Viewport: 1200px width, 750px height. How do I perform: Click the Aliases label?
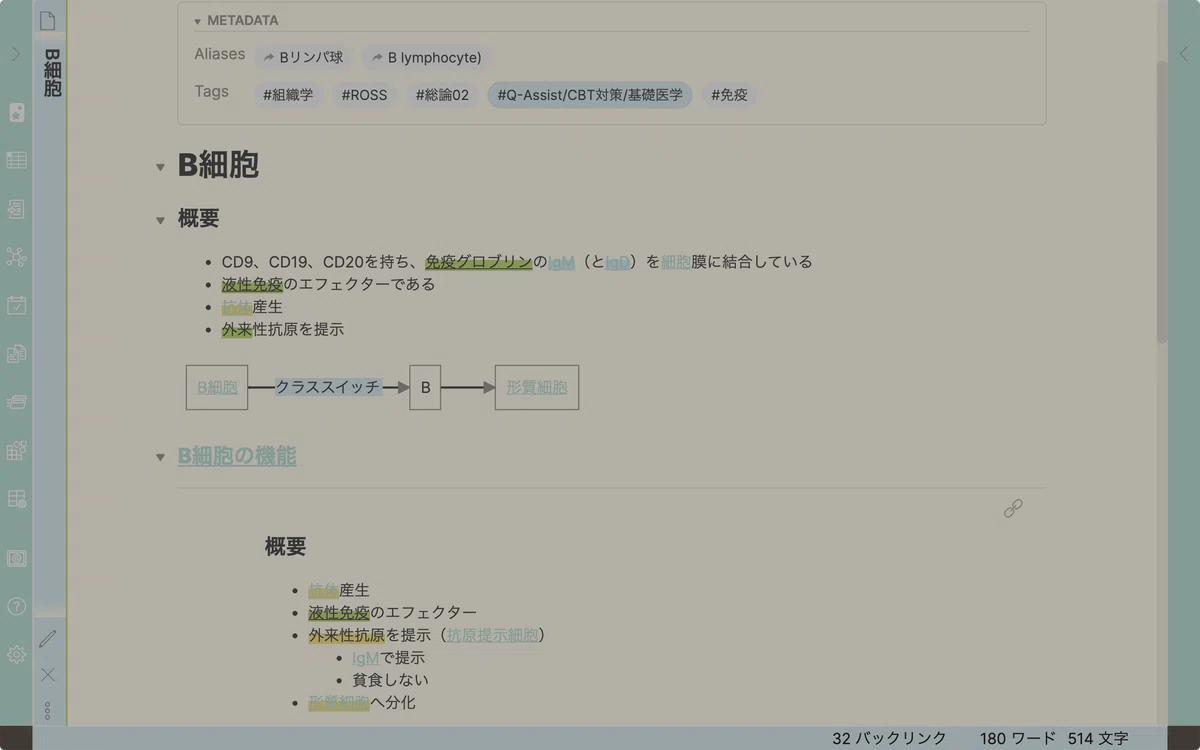[x=219, y=54]
